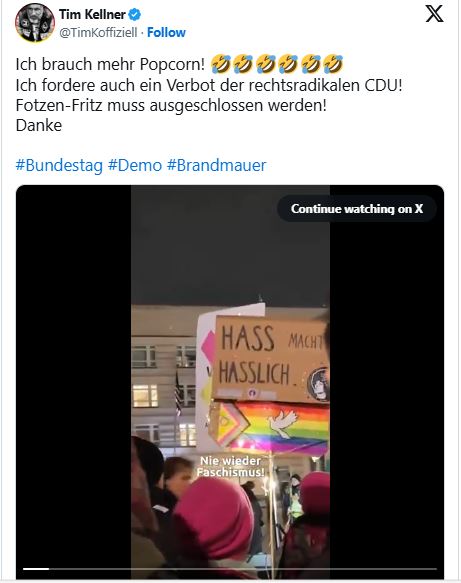The height and width of the screenshot is (583, 461).
Task: Click the Popcorn tweet text line
Action: point(110,64)
